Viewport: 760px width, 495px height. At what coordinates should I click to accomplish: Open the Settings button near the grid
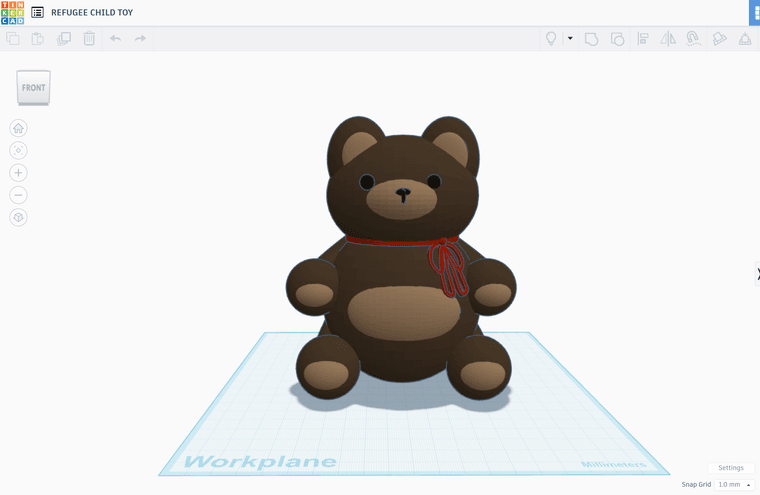730,468
